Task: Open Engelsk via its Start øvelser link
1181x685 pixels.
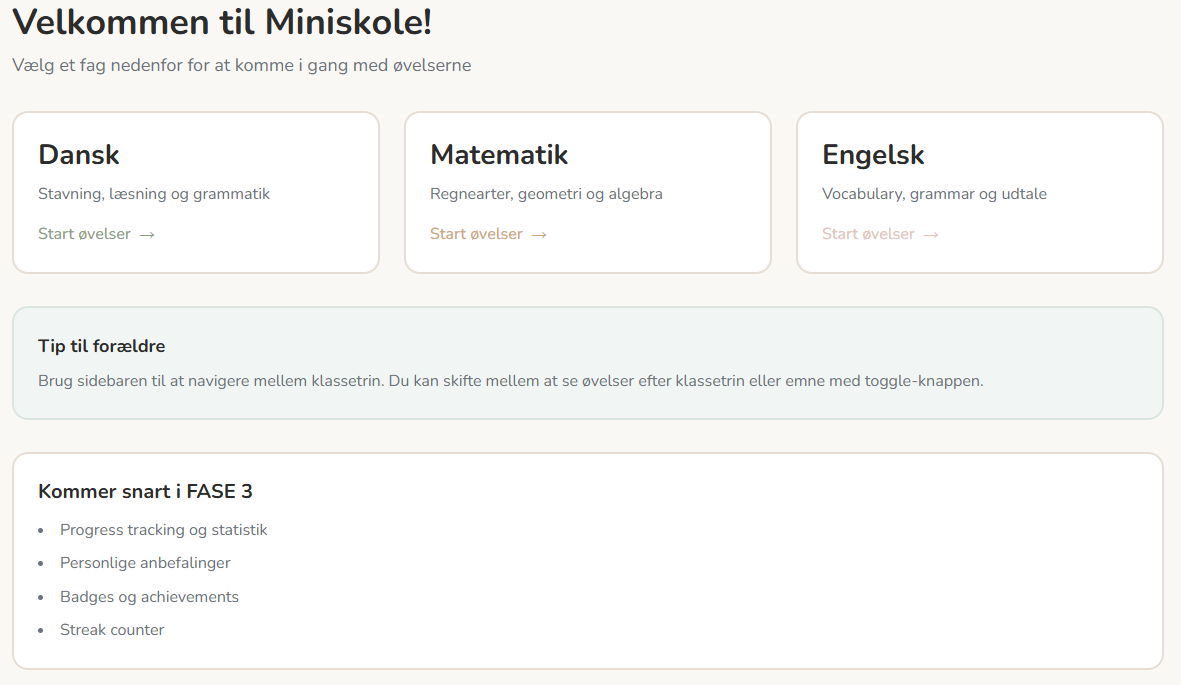Action: tap(869, 234)
